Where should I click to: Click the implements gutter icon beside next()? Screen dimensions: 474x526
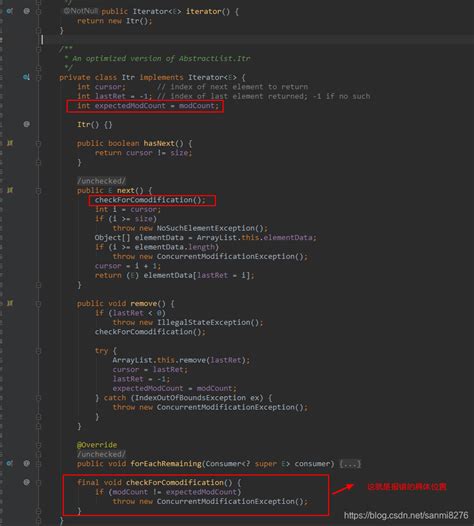10,190
